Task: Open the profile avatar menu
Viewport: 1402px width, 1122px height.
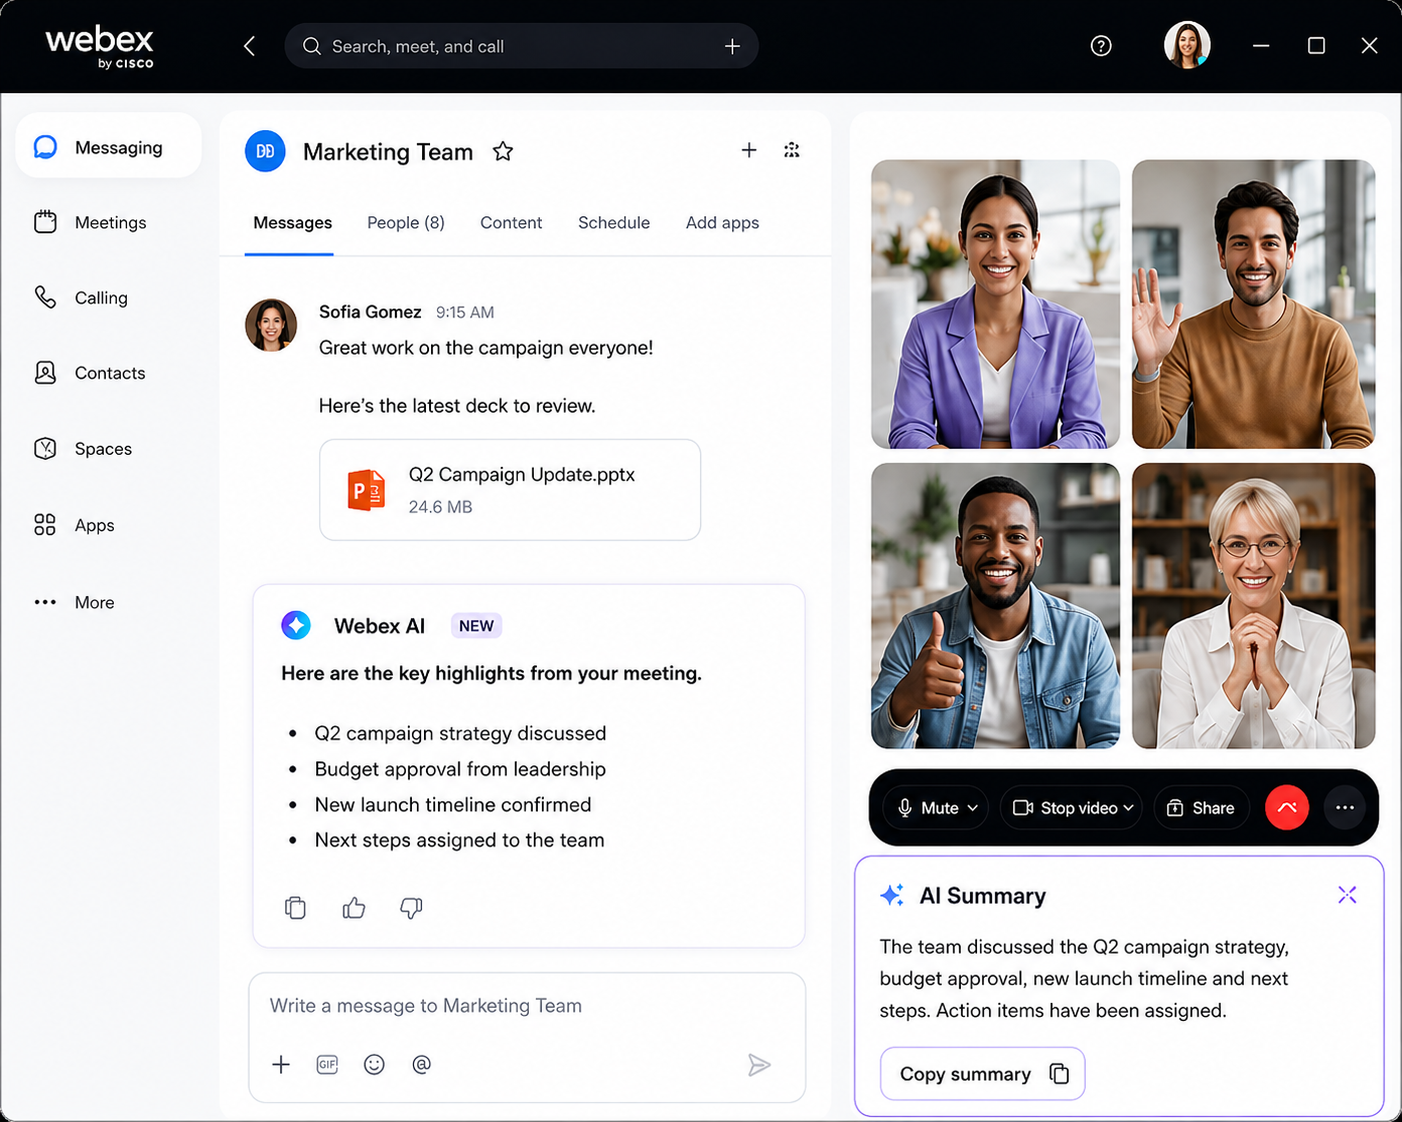Action: pyautogui.click(x=1187, y=45)
